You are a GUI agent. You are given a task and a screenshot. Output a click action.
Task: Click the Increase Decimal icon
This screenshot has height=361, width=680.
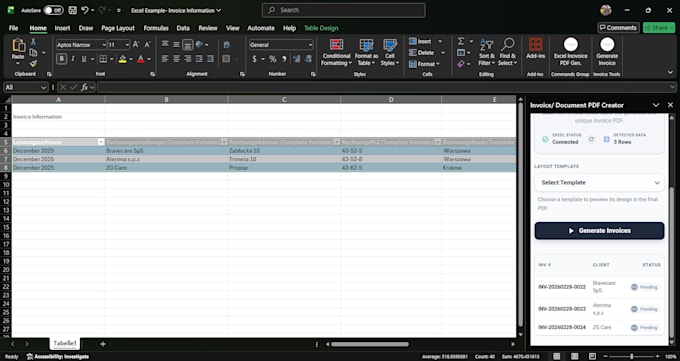tap(296, 59)
